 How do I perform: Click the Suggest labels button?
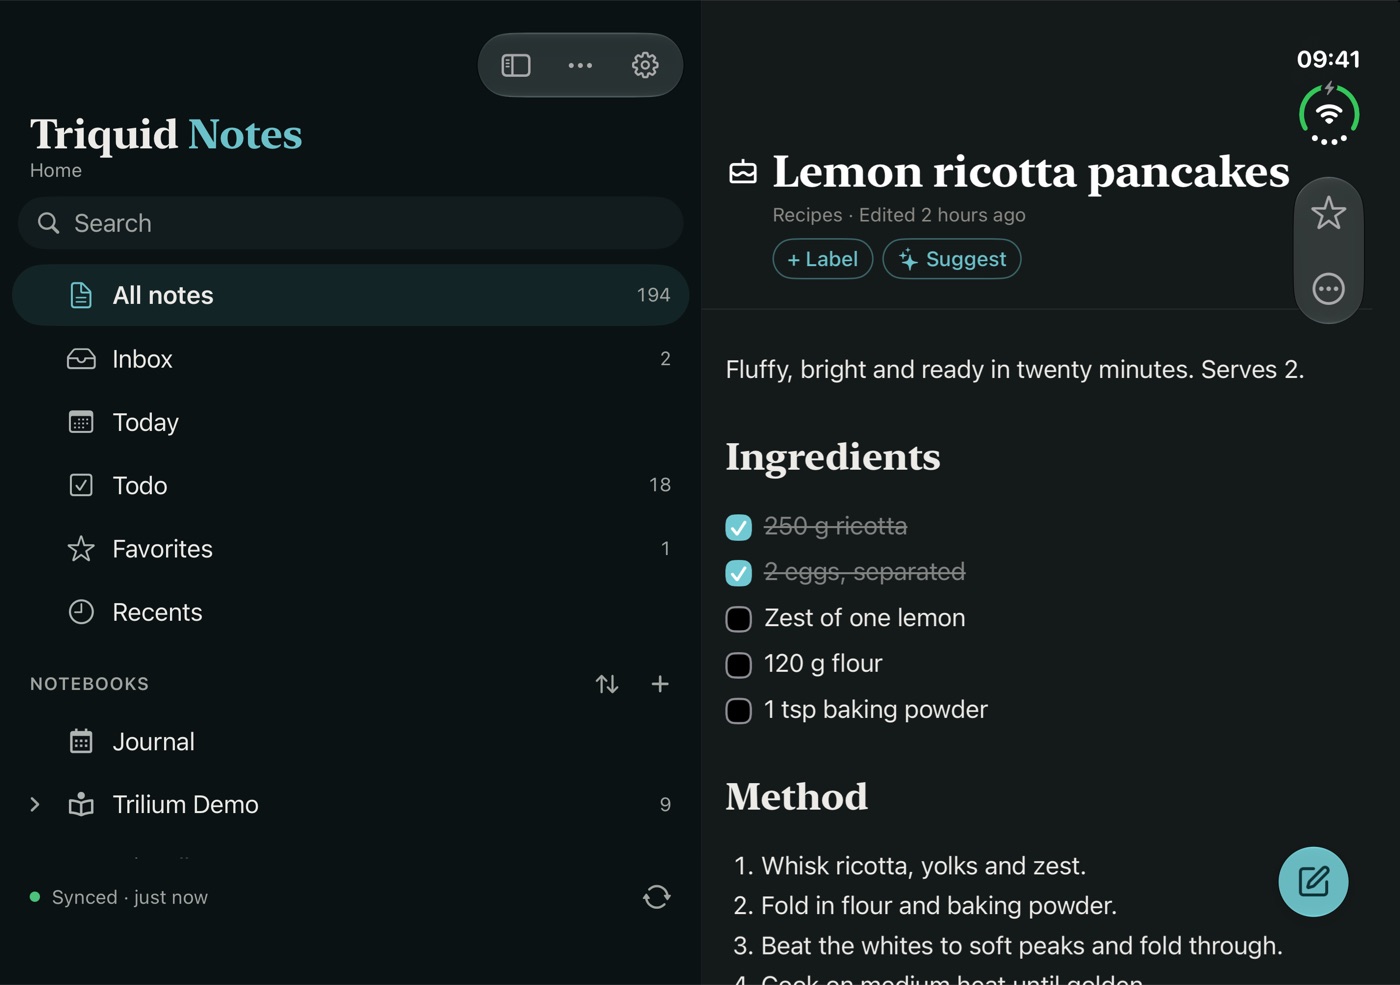pos(952,259)
